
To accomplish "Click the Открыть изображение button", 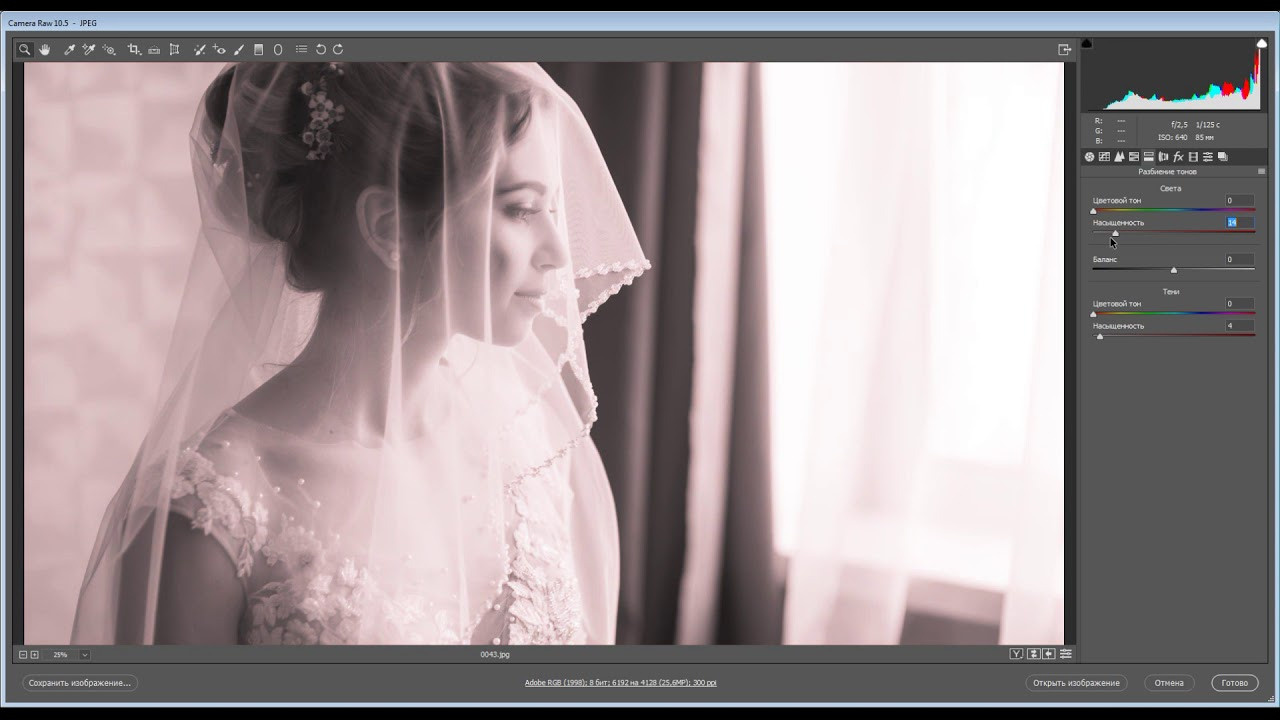I will coord(1076,683).
